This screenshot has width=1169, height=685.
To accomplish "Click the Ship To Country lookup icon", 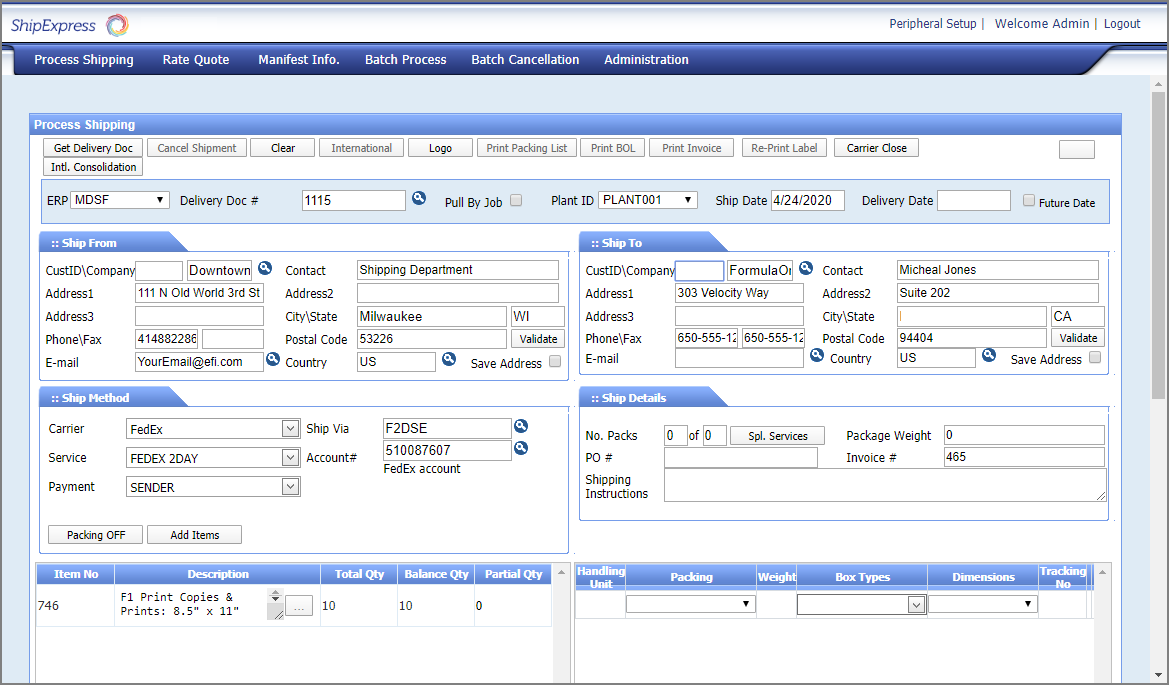I will [x=989, y=355].
